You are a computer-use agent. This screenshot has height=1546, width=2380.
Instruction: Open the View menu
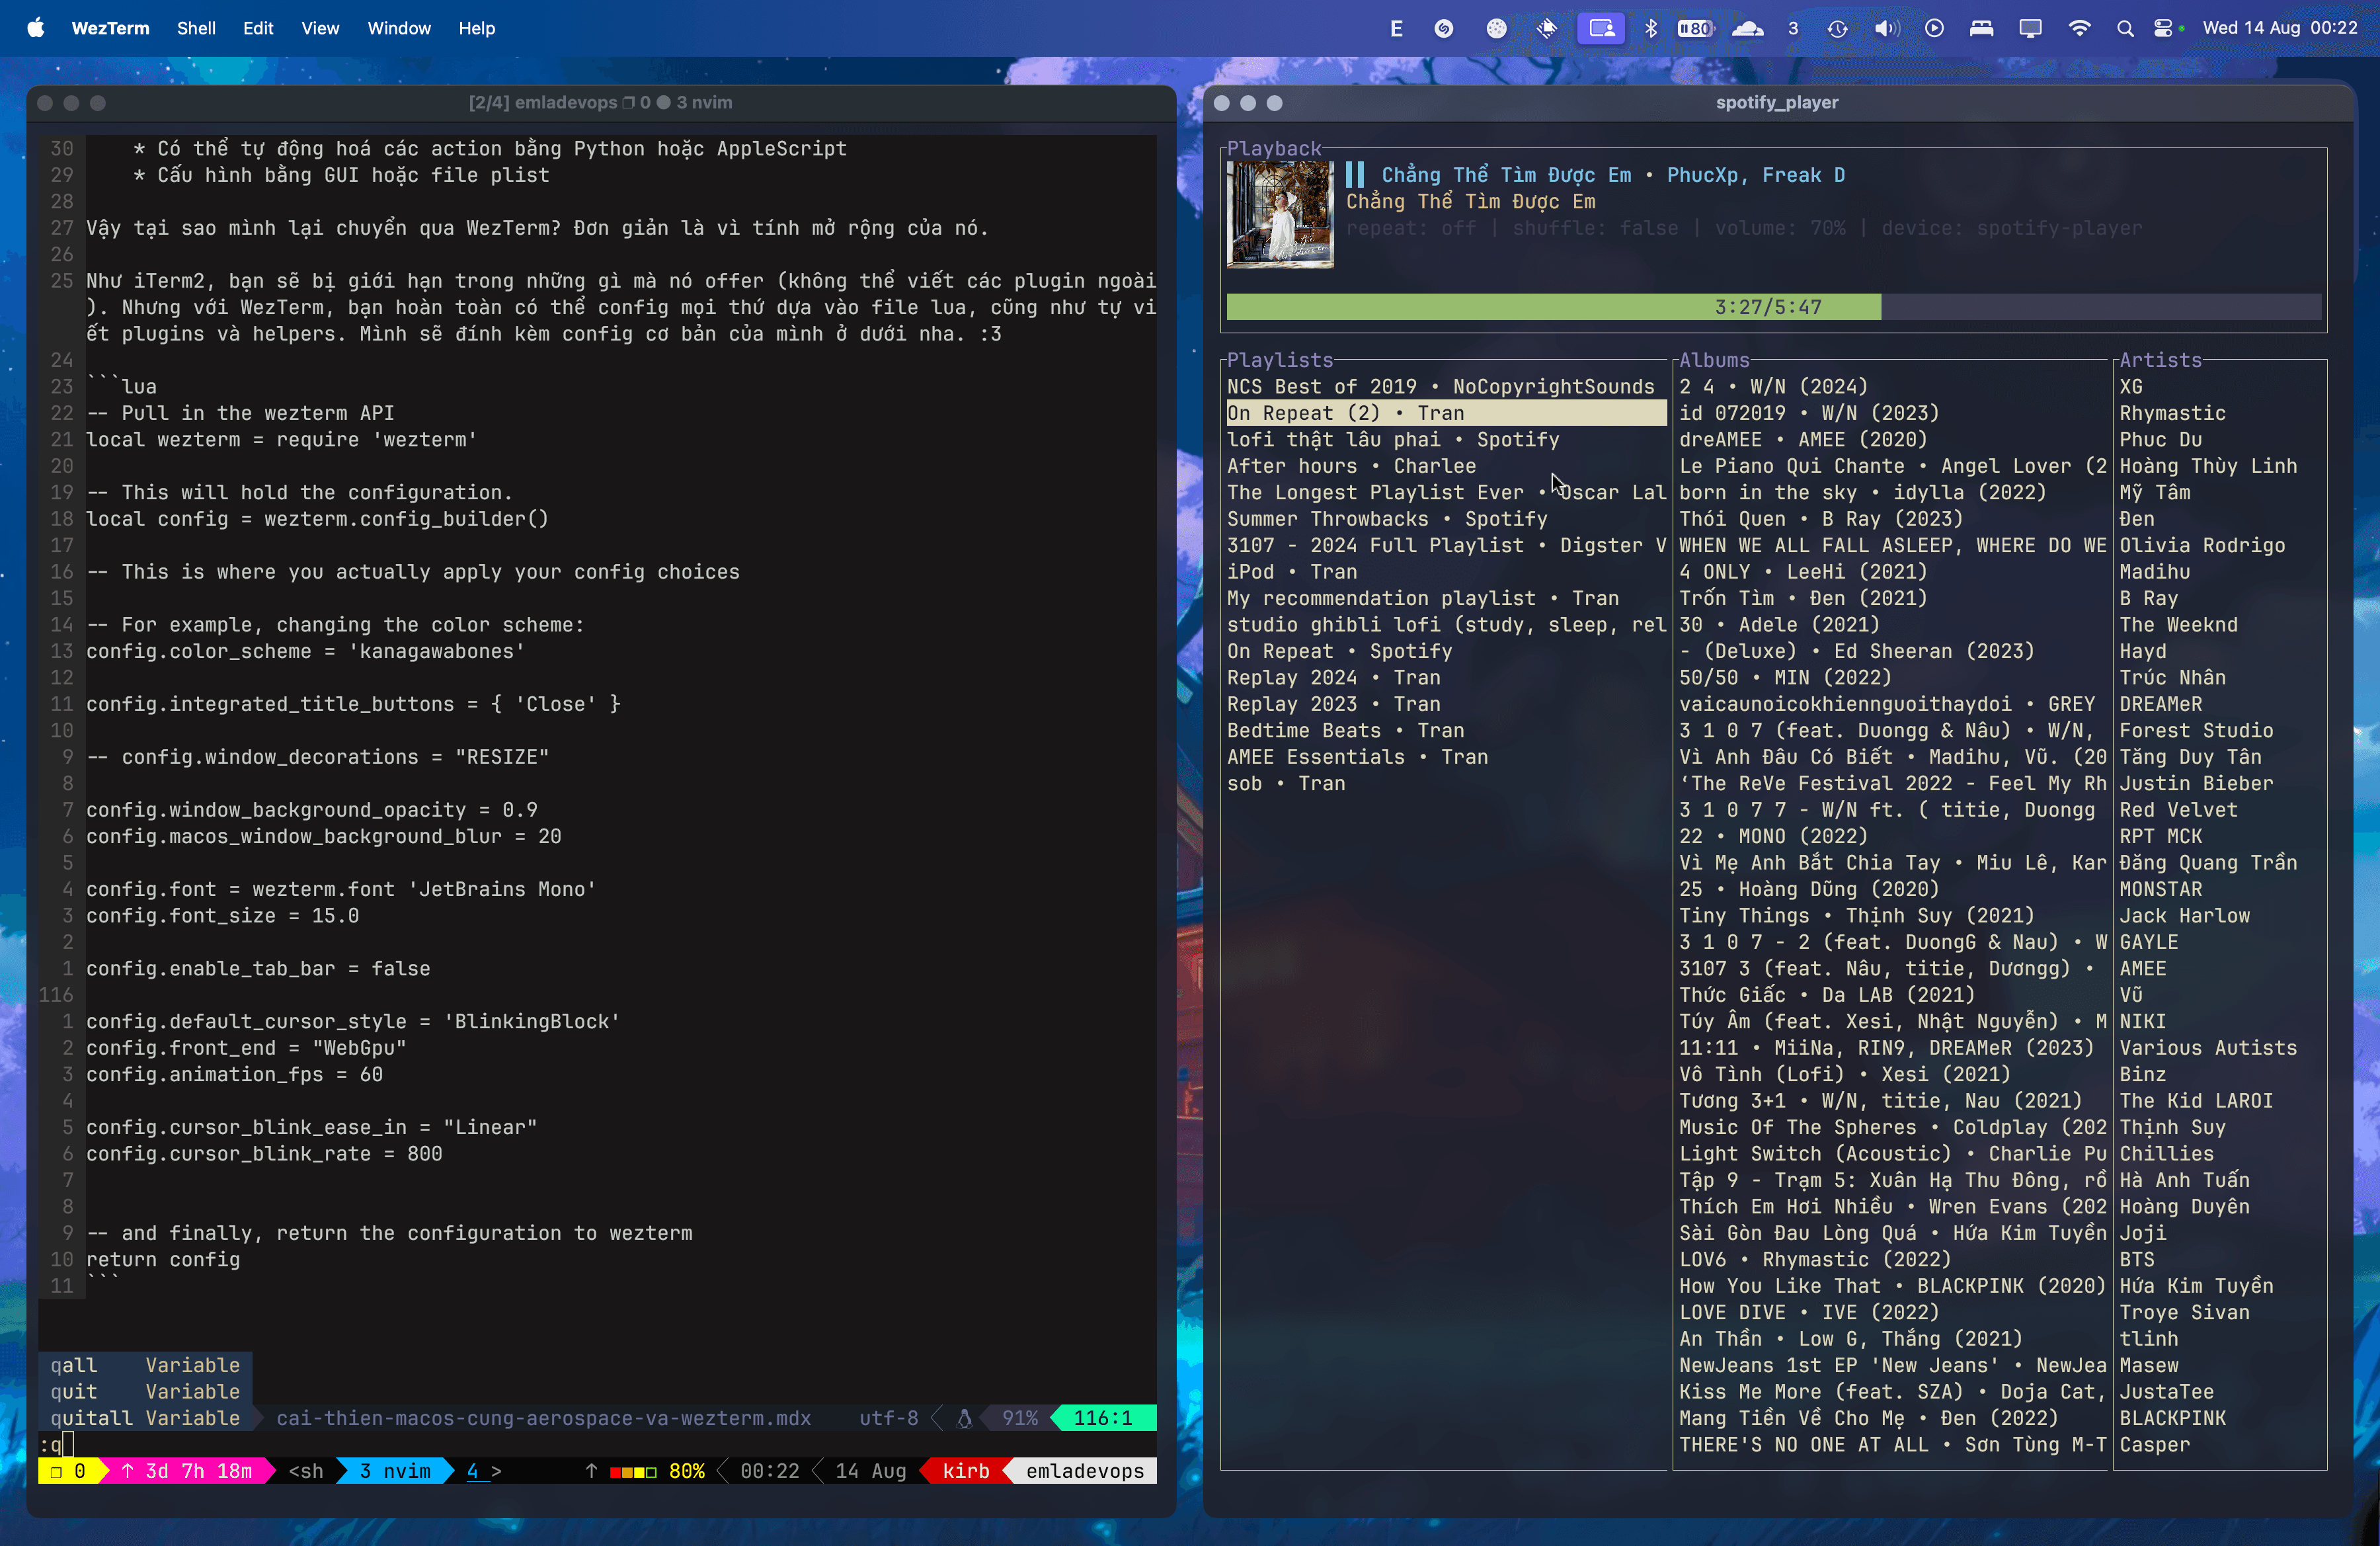[320, 28]
